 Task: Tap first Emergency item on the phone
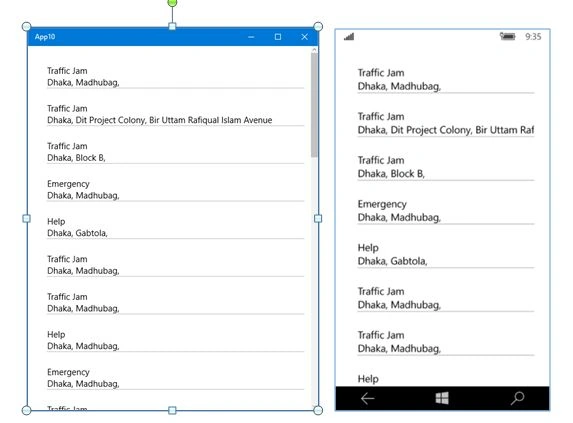click(446, 211)
